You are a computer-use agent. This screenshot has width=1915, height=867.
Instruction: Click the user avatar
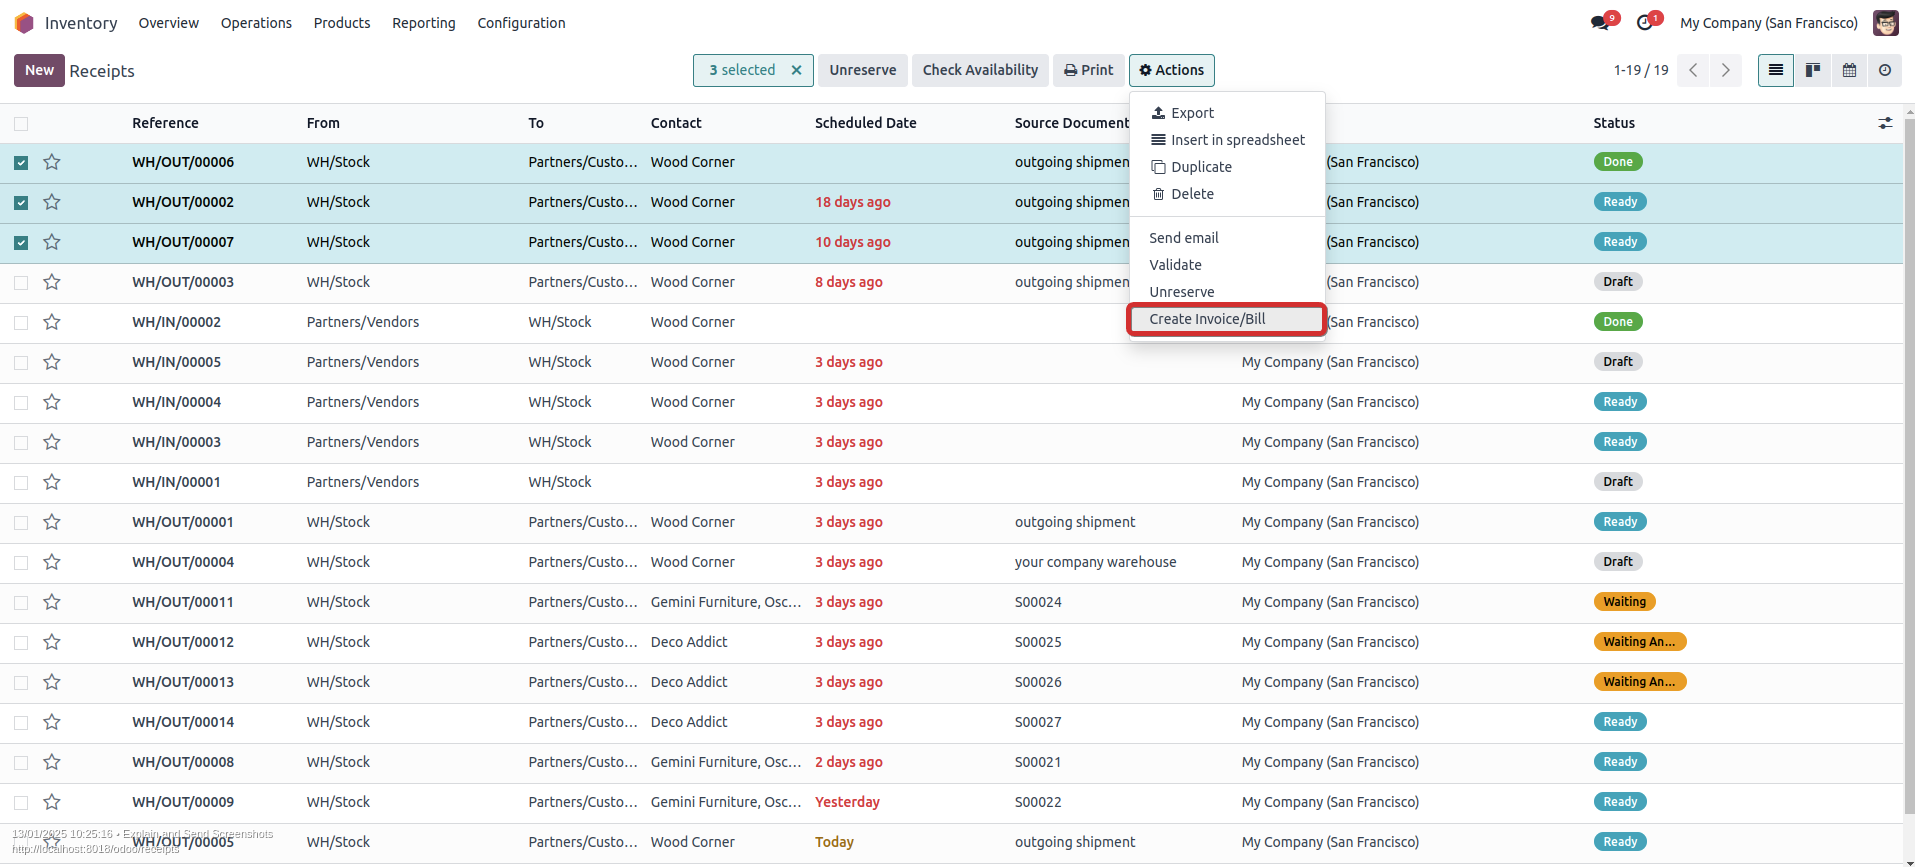1885,23
